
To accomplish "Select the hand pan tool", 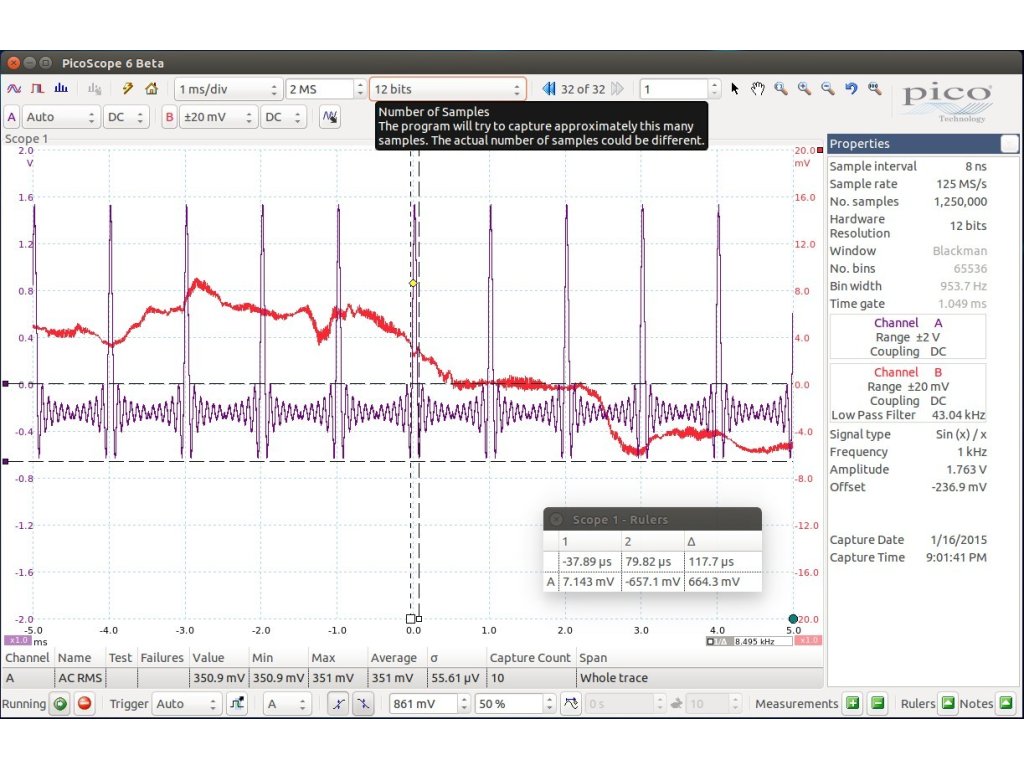I will coord(758,89).
